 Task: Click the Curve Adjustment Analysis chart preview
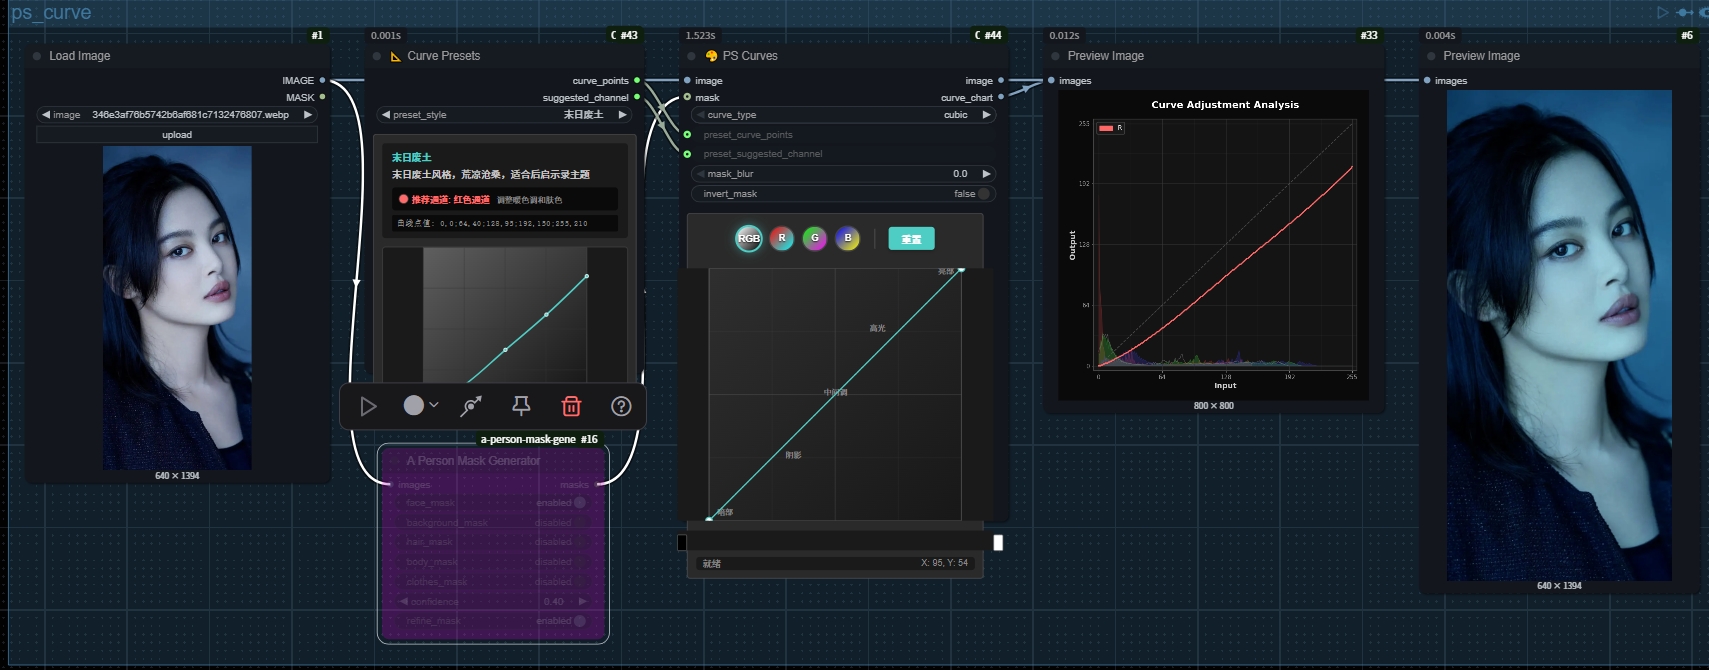(1213, 245)
